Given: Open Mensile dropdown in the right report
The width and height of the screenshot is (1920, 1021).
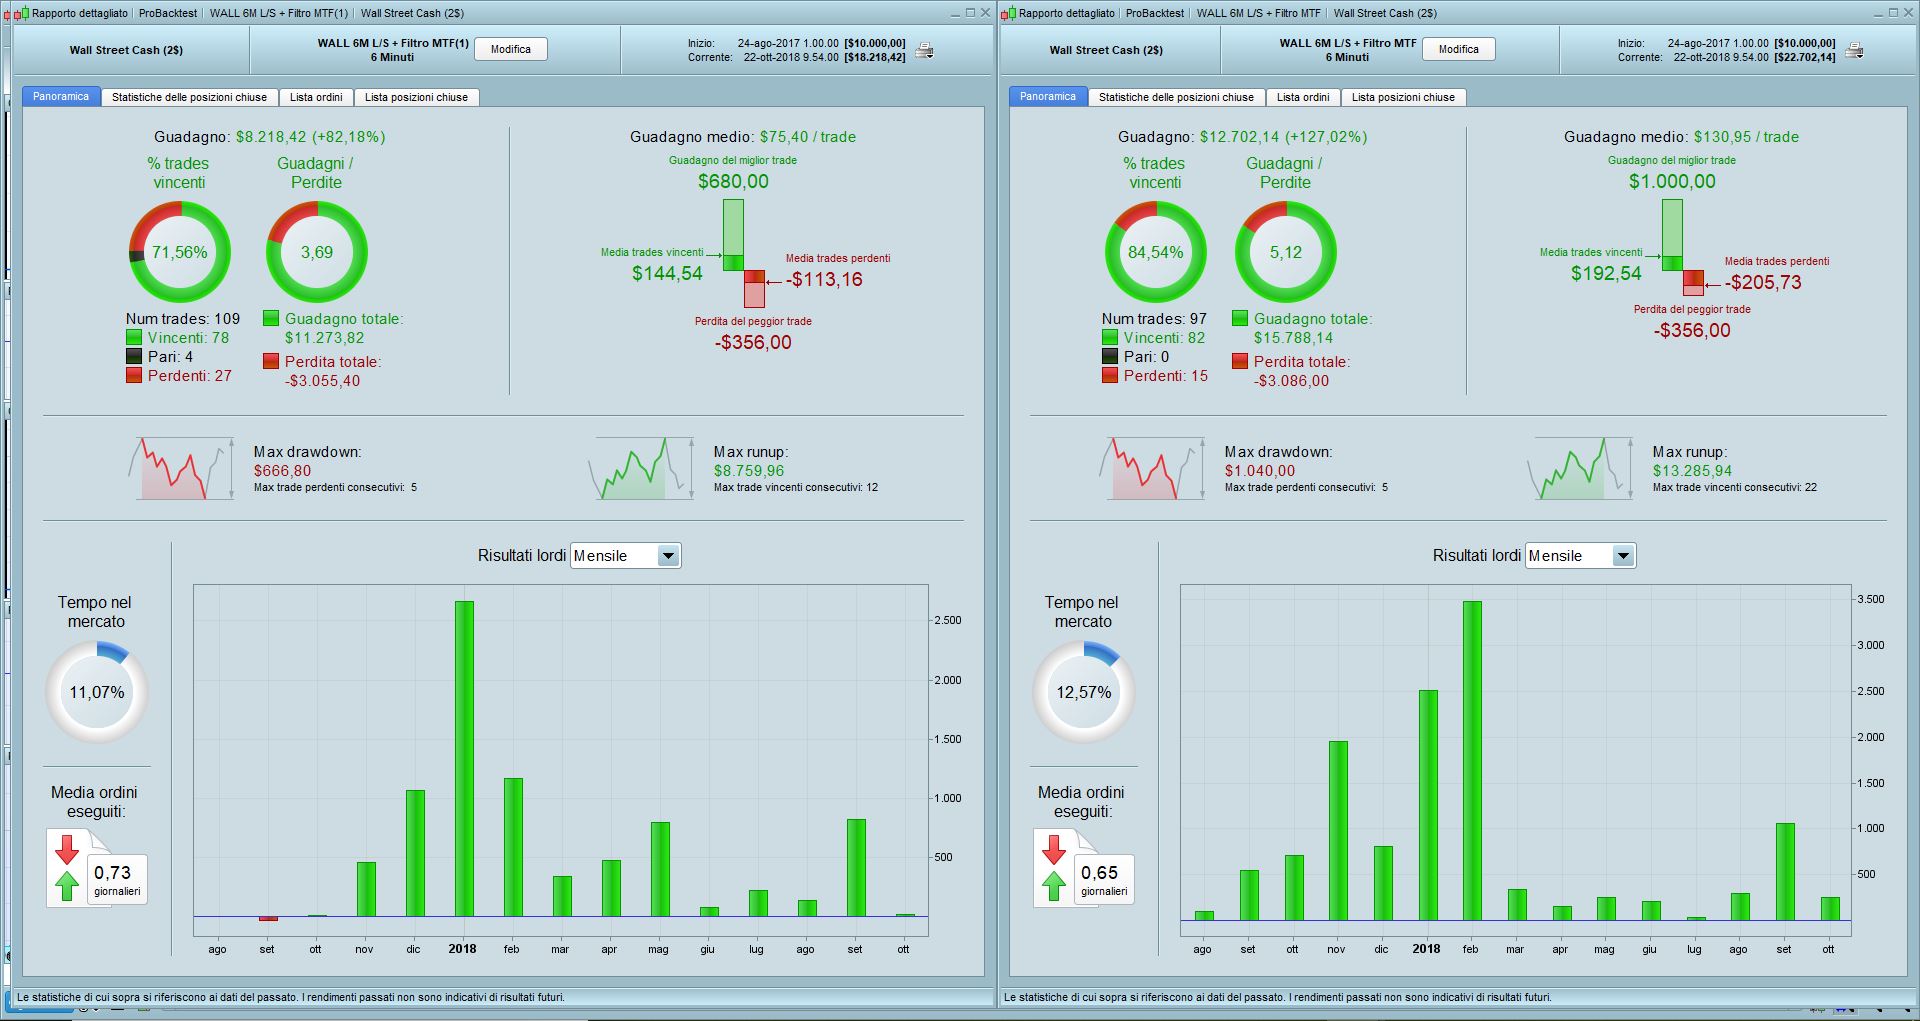Looking at the screenshot, I should (x=1580, y=556).
